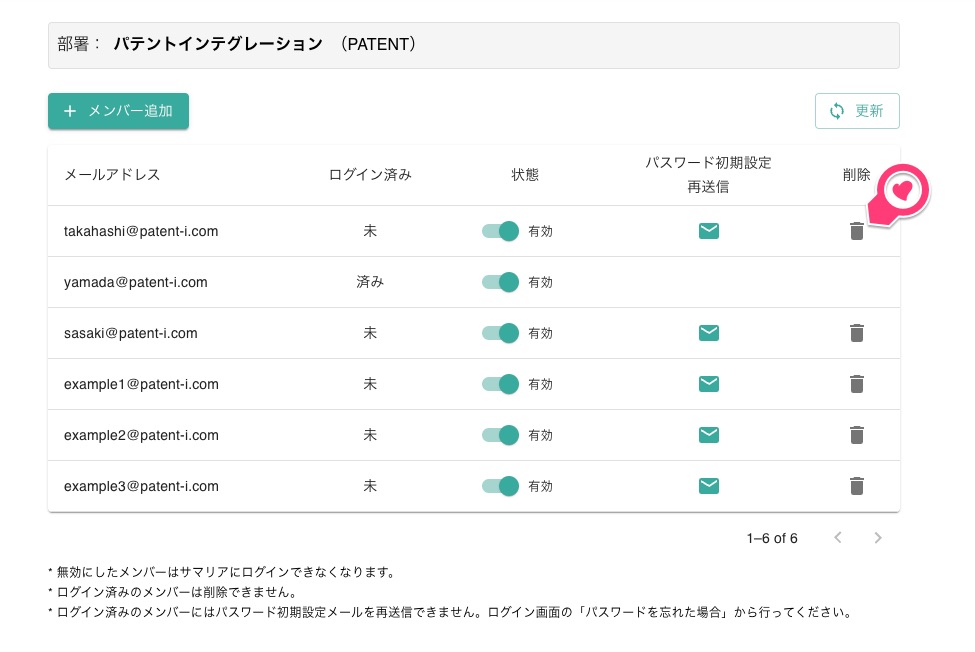Click the 状態 column header

[525, 175]
